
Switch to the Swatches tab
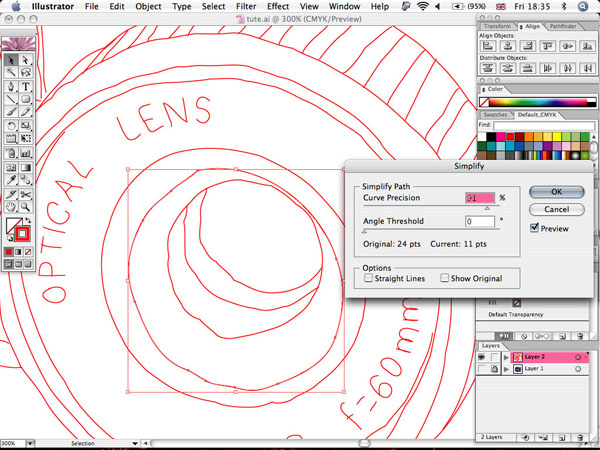(x=495, y=115)
